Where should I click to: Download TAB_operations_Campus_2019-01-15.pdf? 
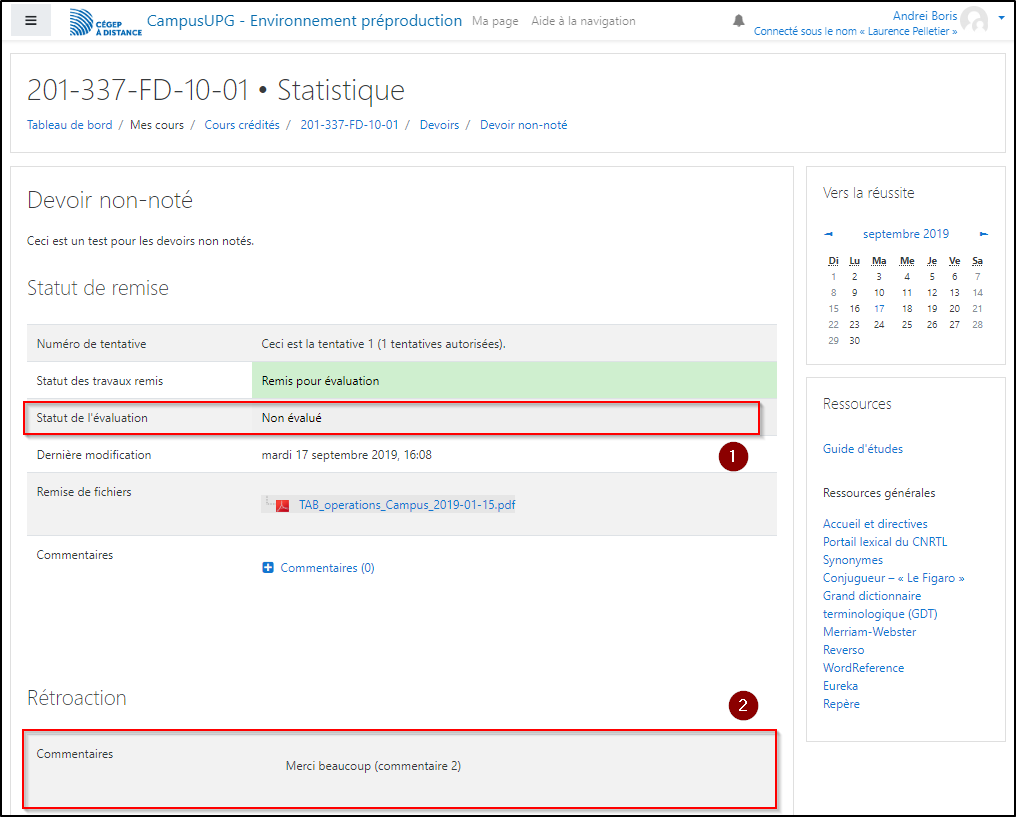pos(407,505)
